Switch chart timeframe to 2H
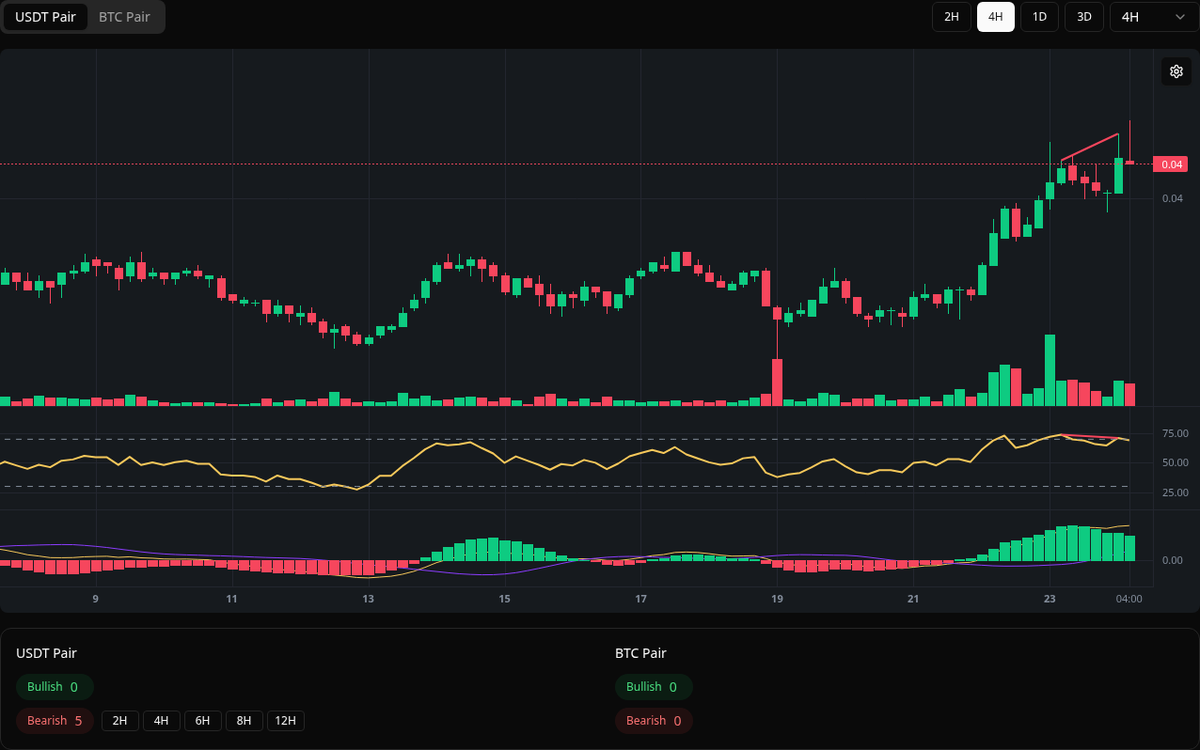1200x750 pixels. pos(950,17)
